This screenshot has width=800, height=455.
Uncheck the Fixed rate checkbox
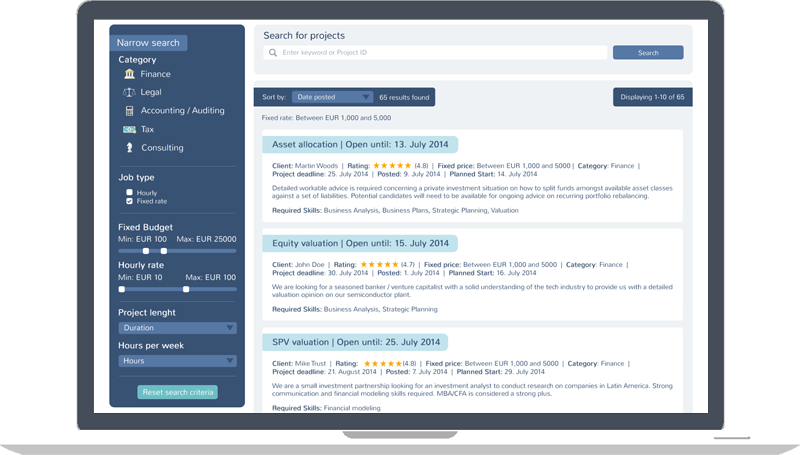coord(129,201)
